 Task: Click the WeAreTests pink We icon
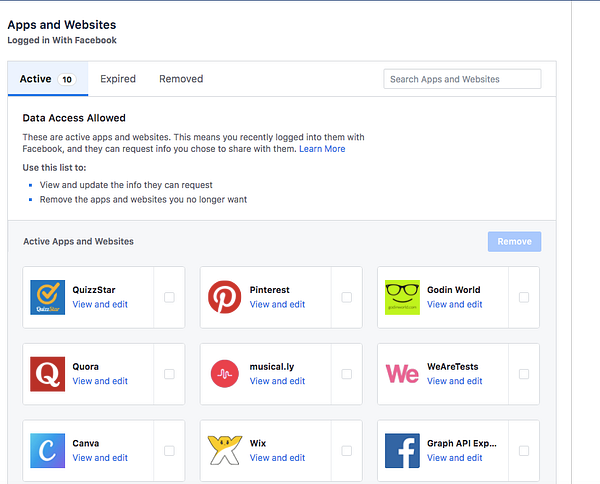pyautogui.click(x=402, y=374)
